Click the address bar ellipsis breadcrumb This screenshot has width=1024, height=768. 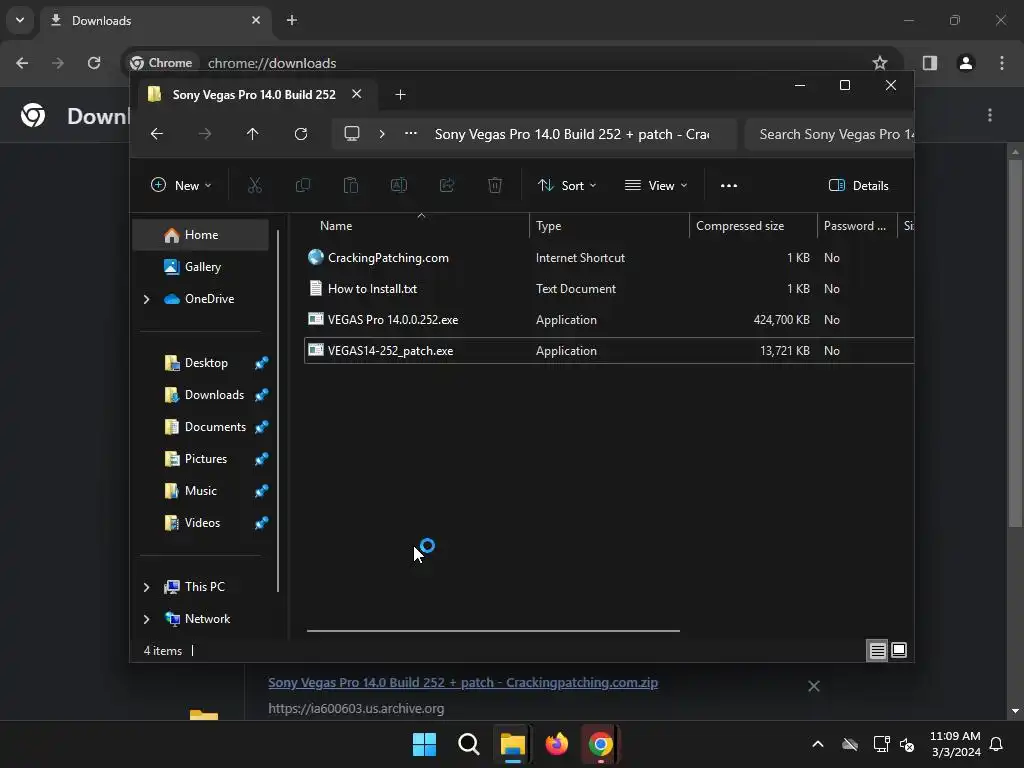tap(411, 133)
